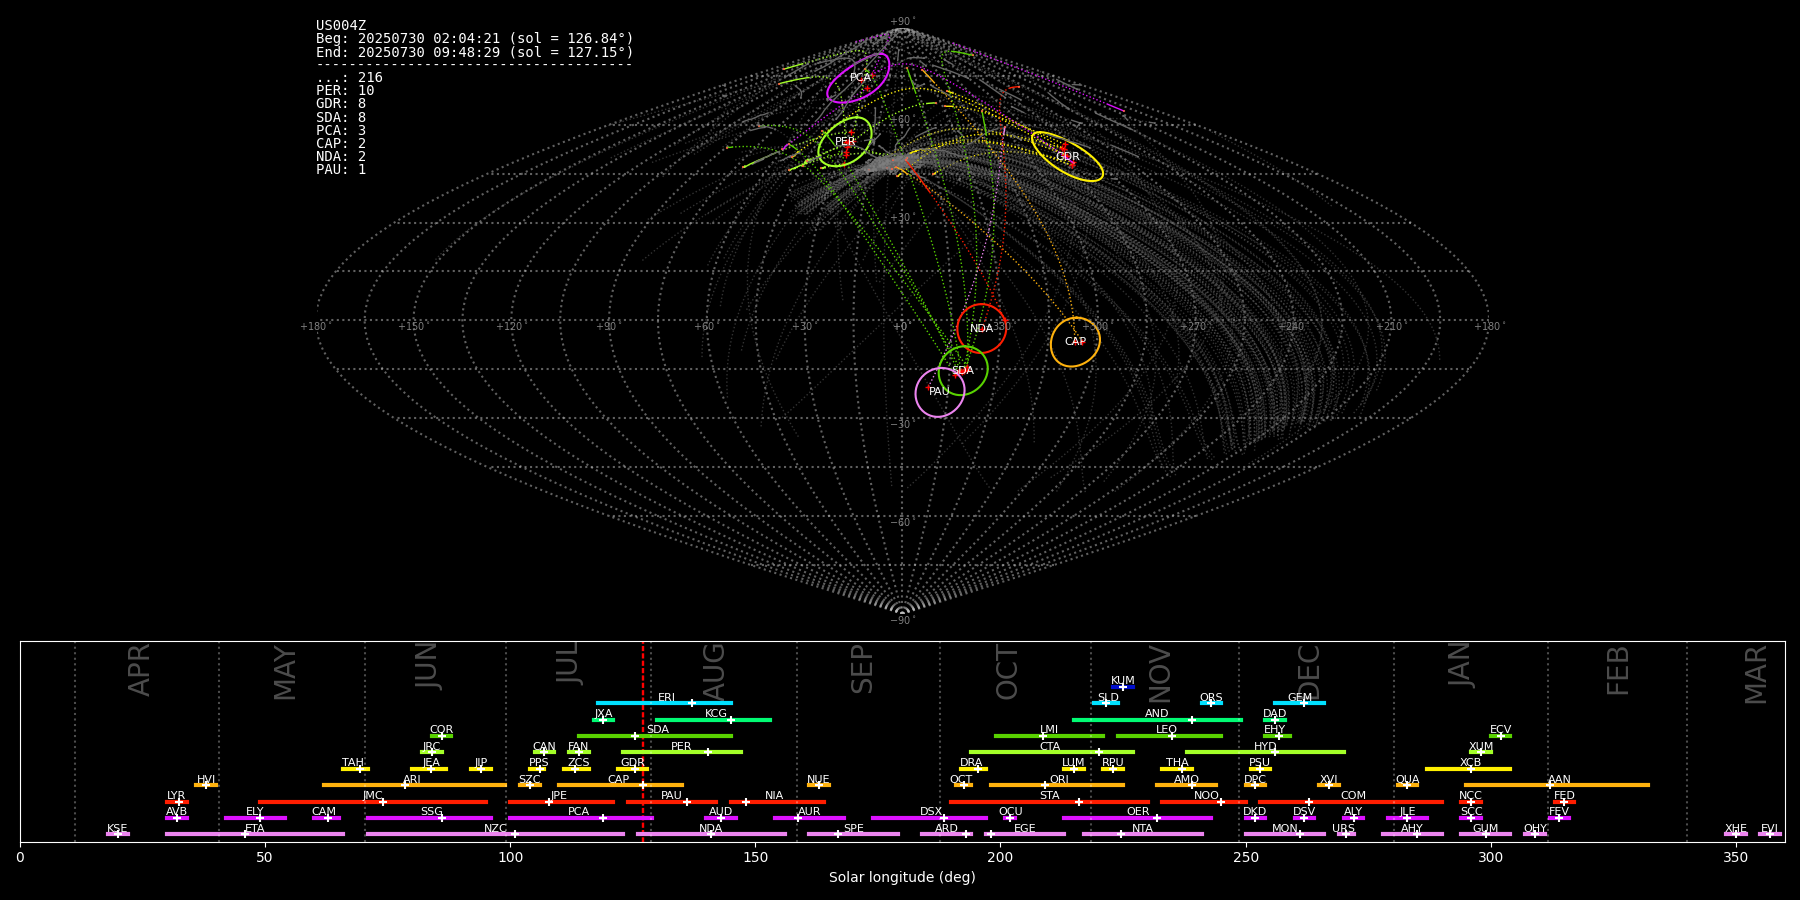The width and height of the screenshot is (1800, 900).
Task: Click the AAN shower bar on timeline
Action: pos(1557,785)
